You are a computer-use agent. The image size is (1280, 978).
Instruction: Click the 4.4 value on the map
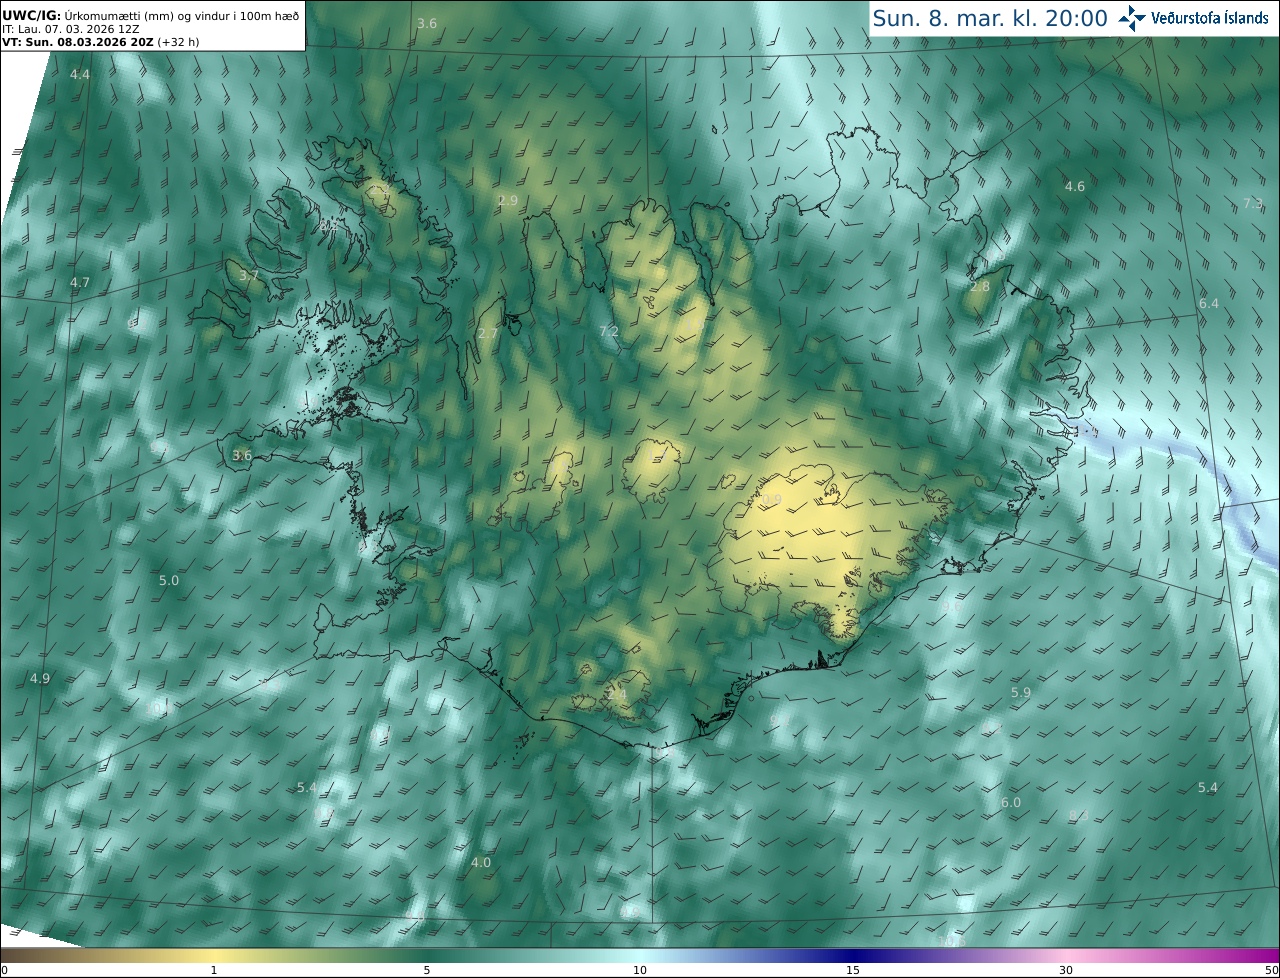pyautogui.click(x=80, y=75)
